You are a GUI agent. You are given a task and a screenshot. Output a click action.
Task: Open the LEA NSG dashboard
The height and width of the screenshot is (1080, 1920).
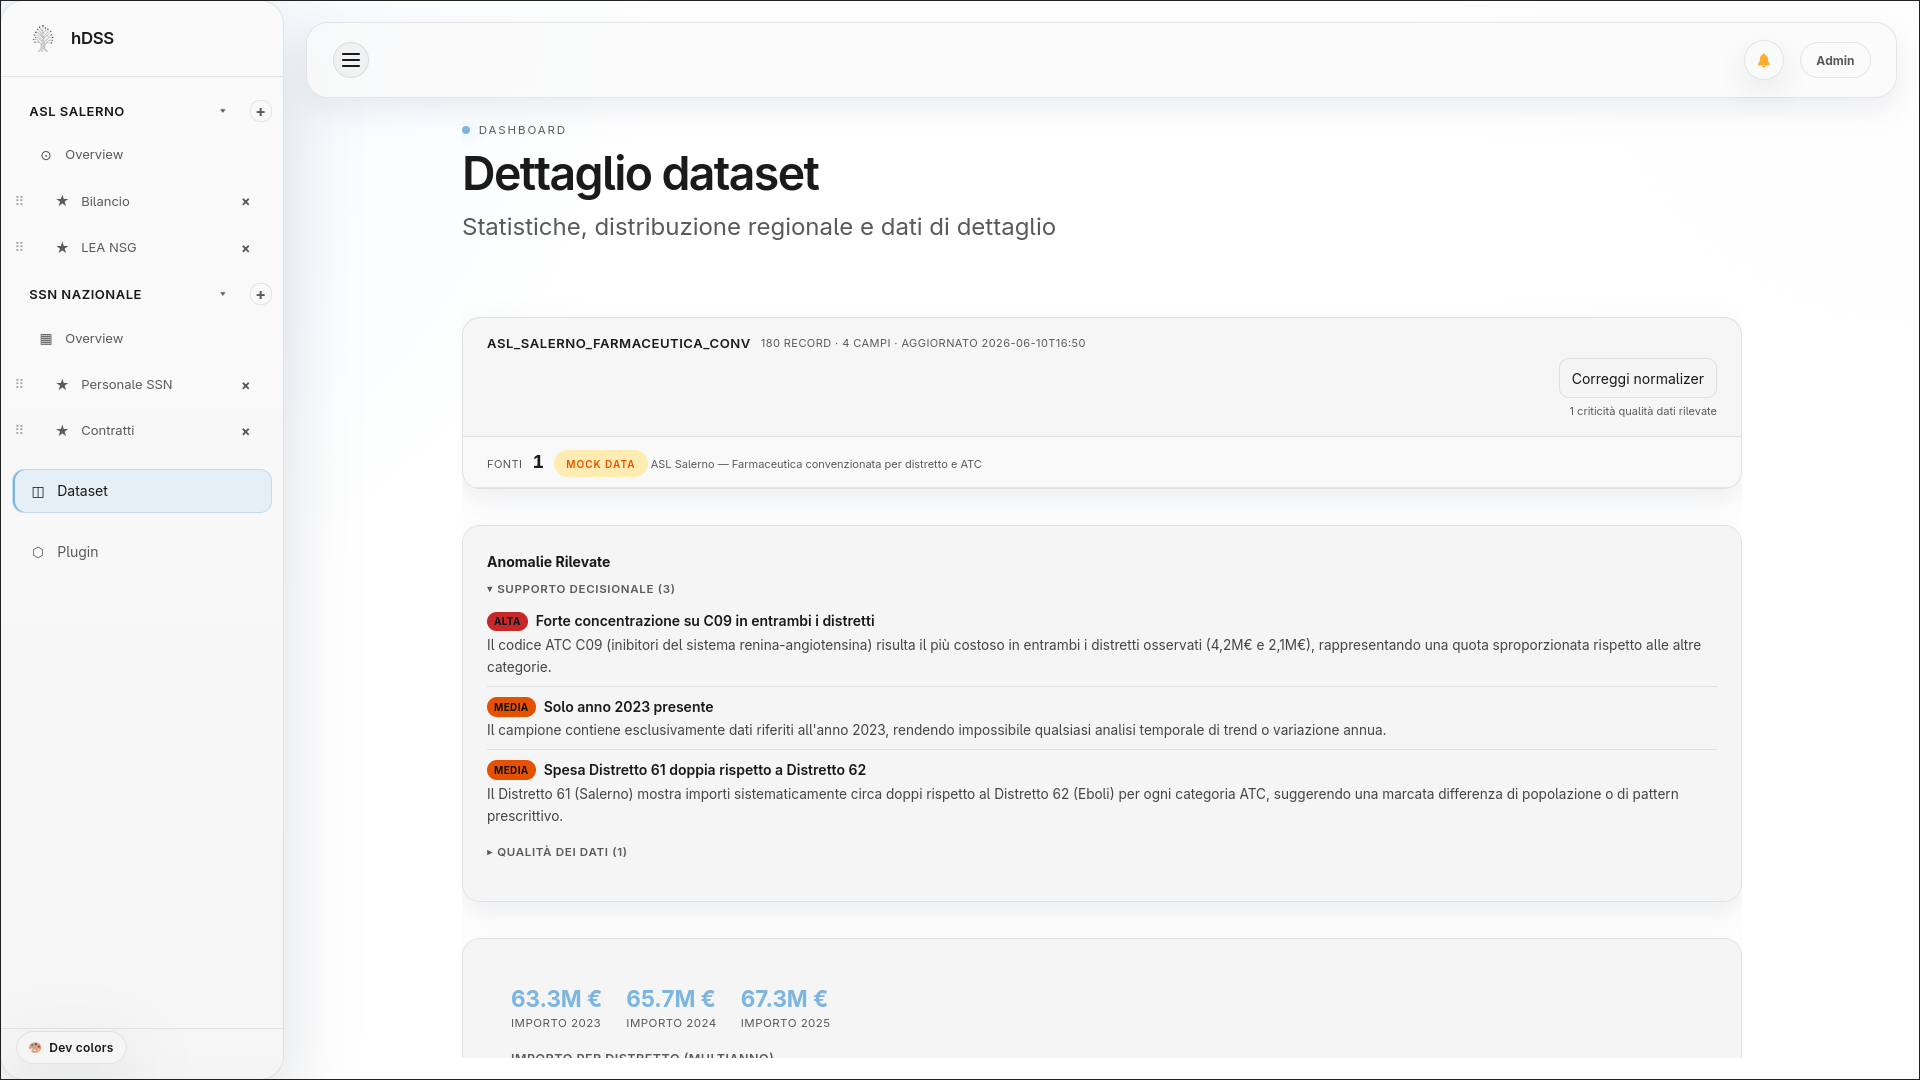point(109,248)
